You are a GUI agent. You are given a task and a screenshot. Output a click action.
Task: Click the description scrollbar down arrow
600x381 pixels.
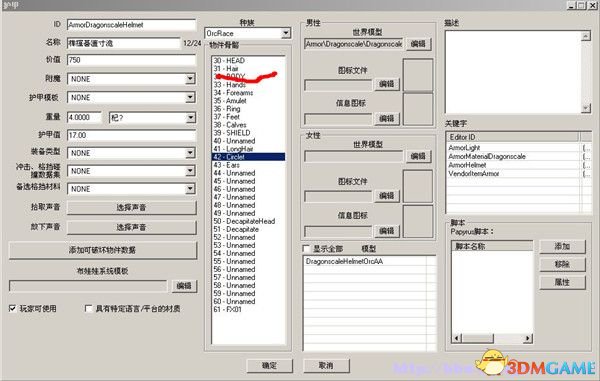point(586,108)
